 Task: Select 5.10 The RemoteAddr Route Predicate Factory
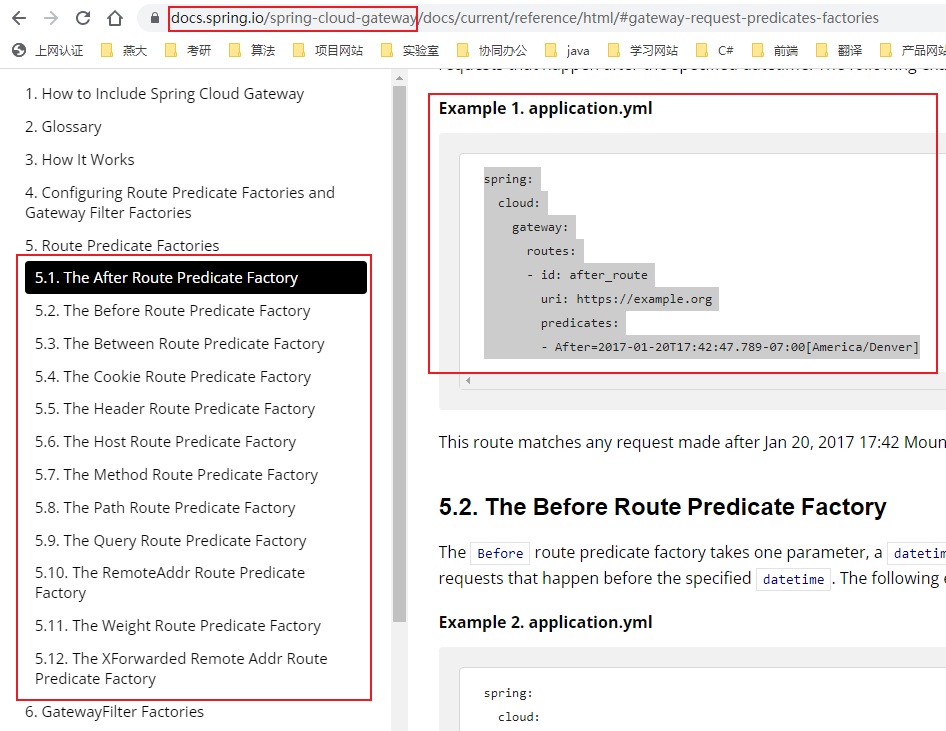[x=170, y=583]
